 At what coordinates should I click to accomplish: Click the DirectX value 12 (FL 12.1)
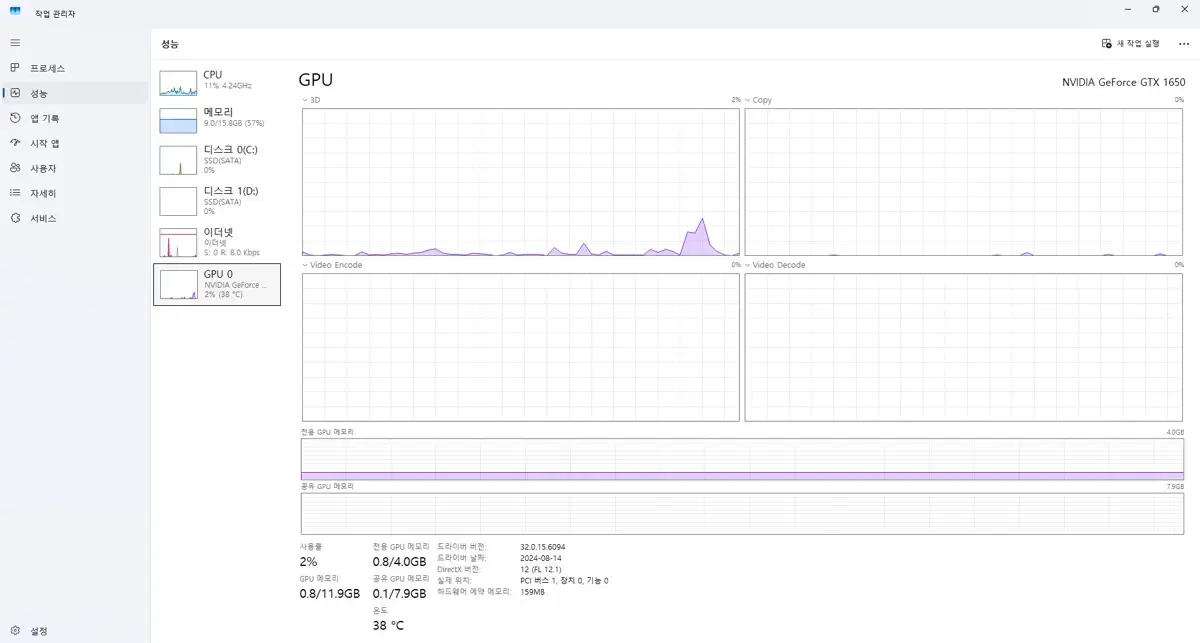[541, 569]
